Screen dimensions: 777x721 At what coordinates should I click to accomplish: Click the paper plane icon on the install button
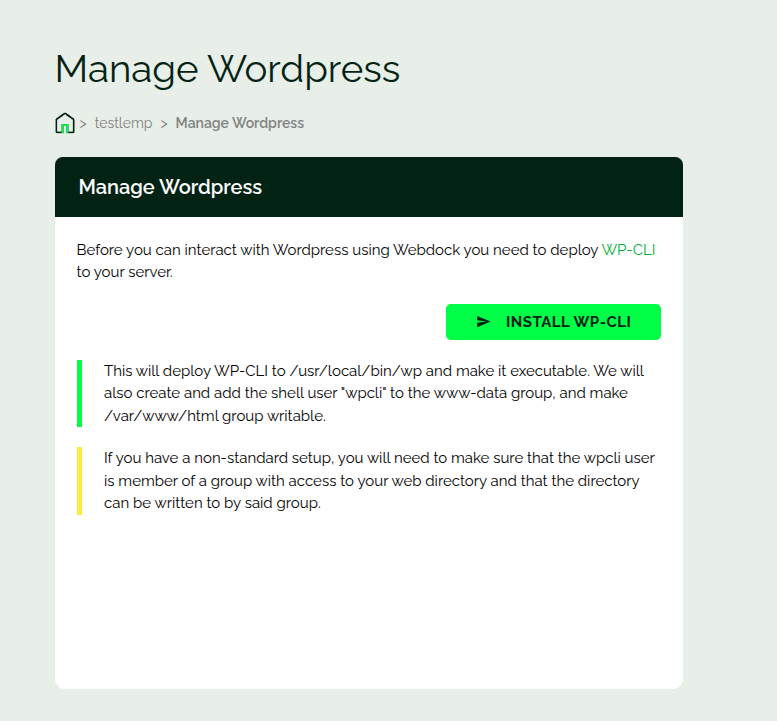coord(483,322)
